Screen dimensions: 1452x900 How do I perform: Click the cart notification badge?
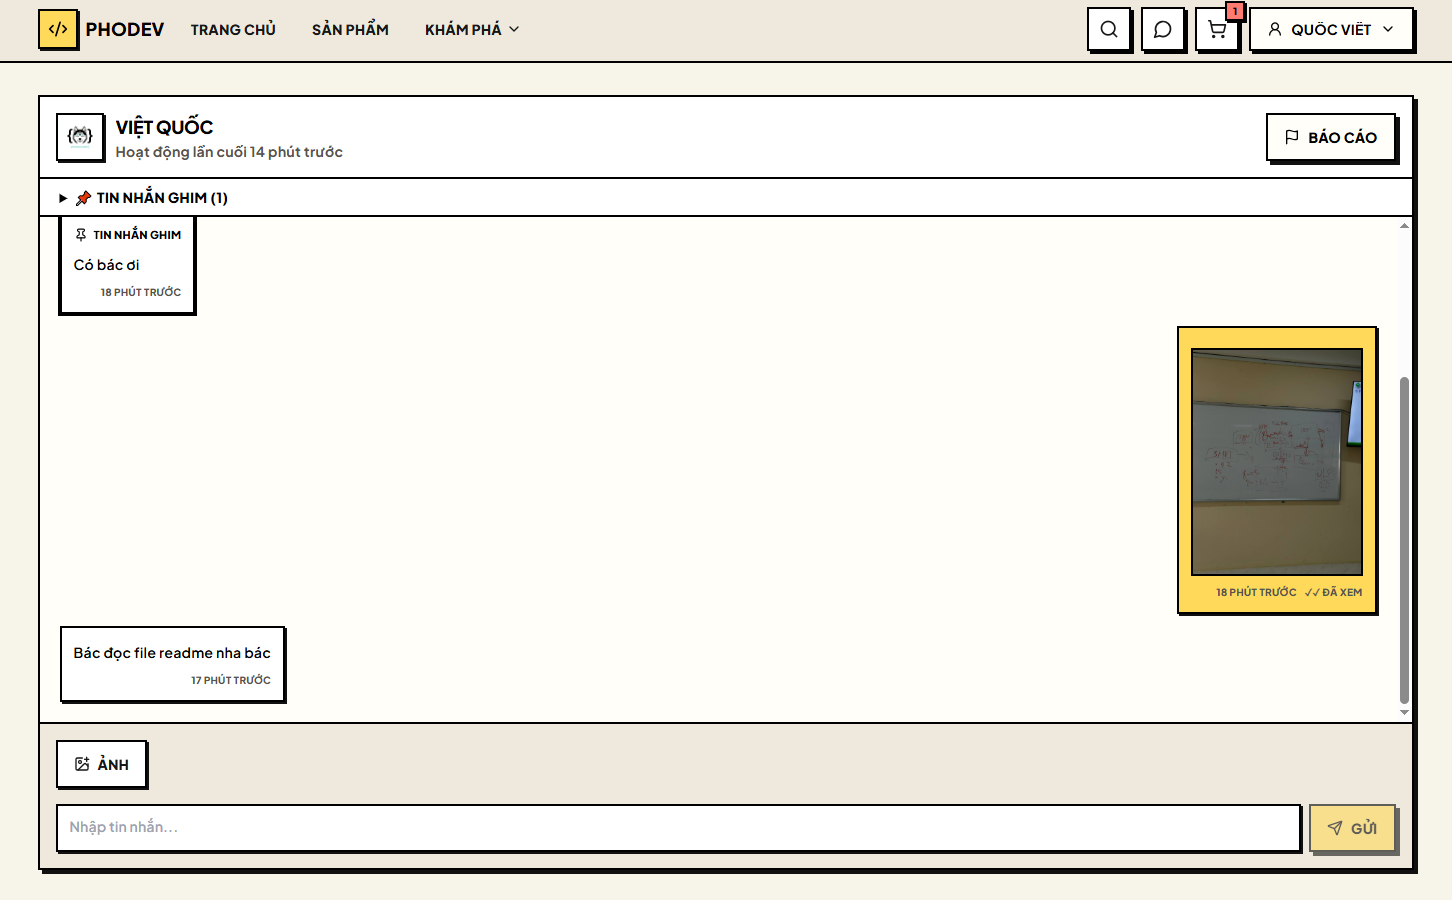click(x=1235, y=11)
